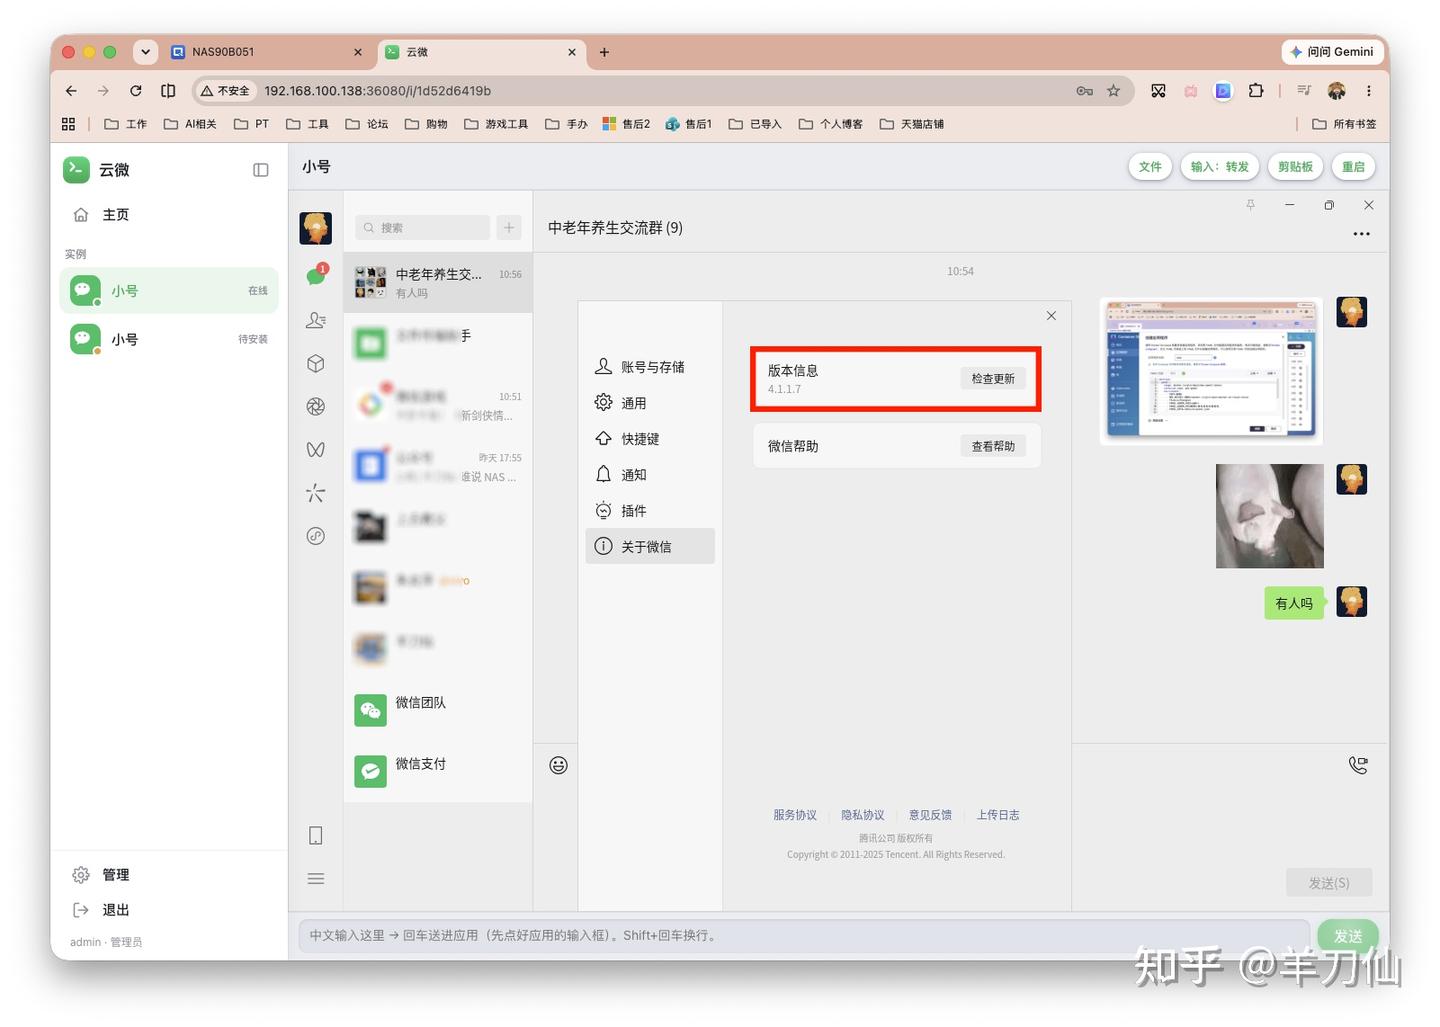Select the online 小号 instance
Viewport: 1440px width, 1027px height.
[x=168, y=291]
